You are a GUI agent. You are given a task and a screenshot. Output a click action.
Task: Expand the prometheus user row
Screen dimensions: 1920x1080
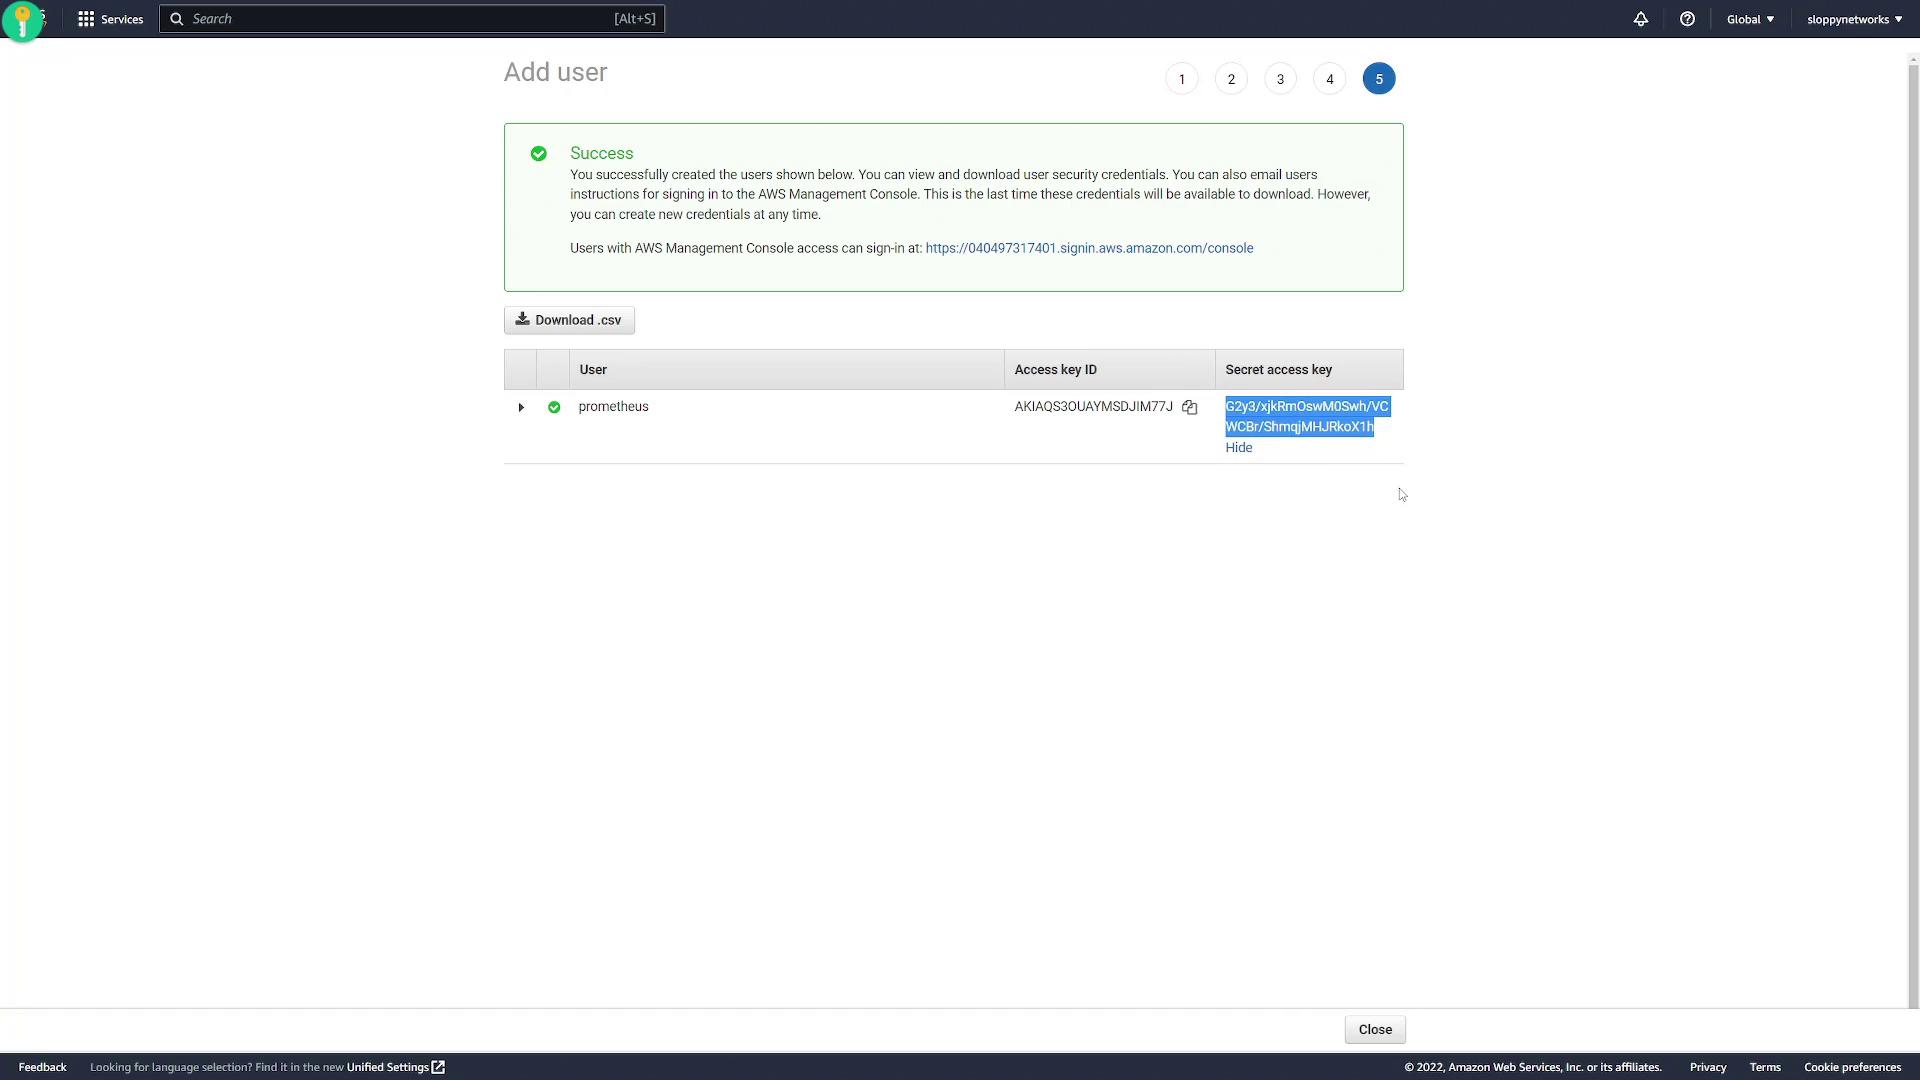coord(521,407)
